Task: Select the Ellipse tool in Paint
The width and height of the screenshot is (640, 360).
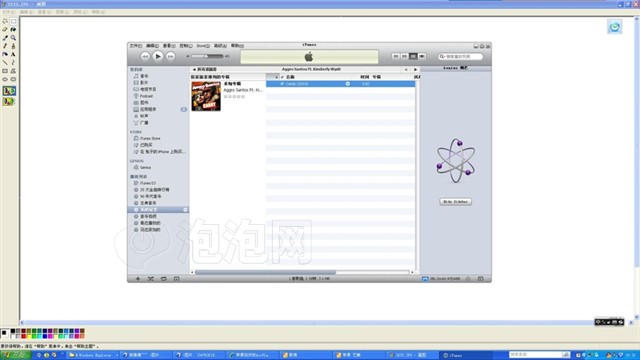Action: (5, 79)
